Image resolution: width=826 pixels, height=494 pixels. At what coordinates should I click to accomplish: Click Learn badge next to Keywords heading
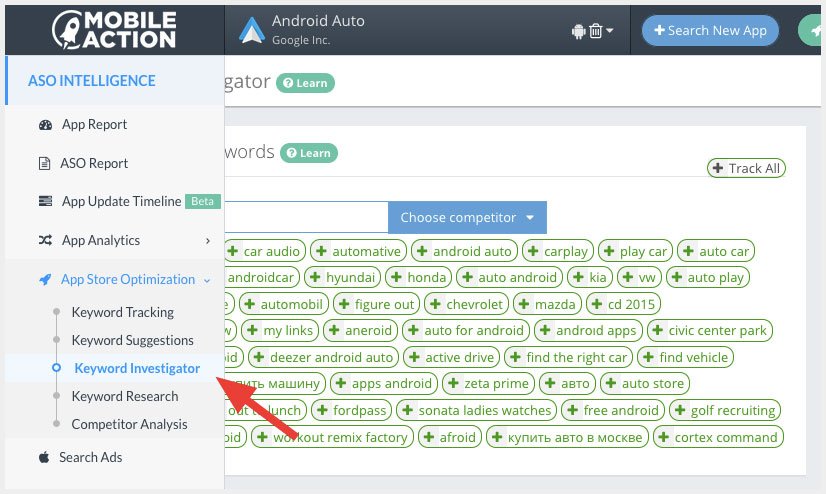tap(309, 153)
